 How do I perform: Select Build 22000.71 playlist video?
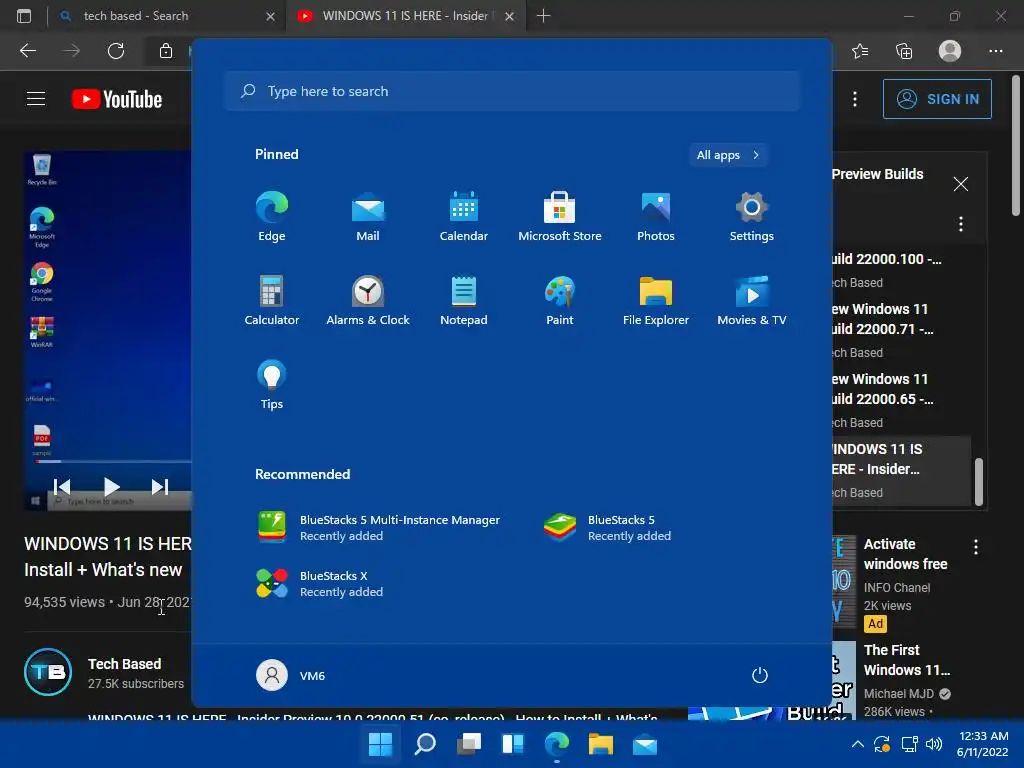click(x=901, y=330)
